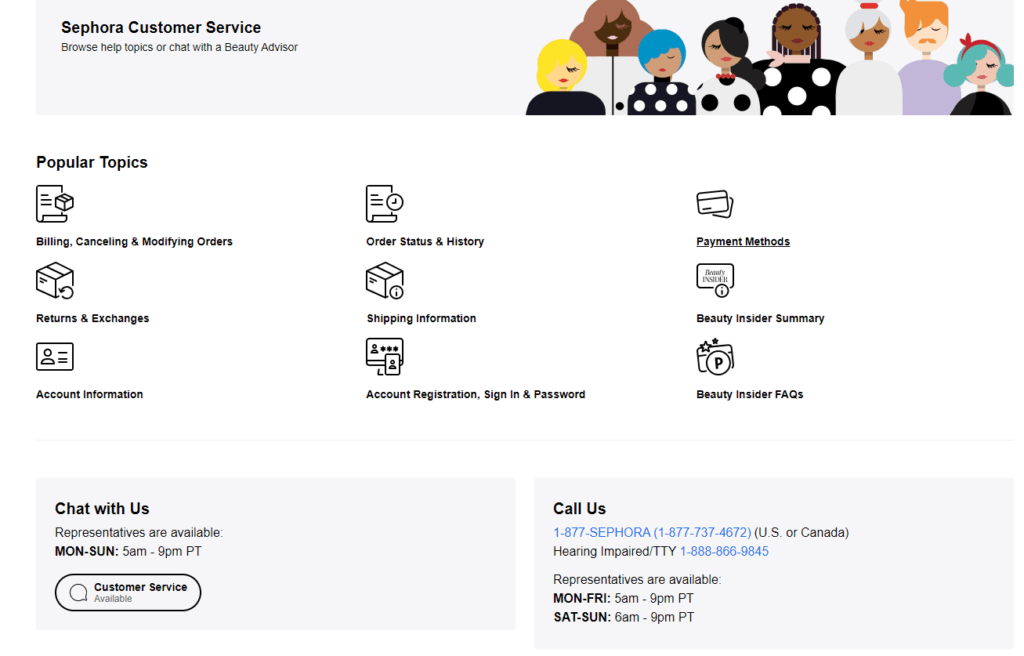The image size is (1024, 656).
Task: Open the Beauty Insider FAQs points icon
Action: pyautogui.click(x=715, y=356)
